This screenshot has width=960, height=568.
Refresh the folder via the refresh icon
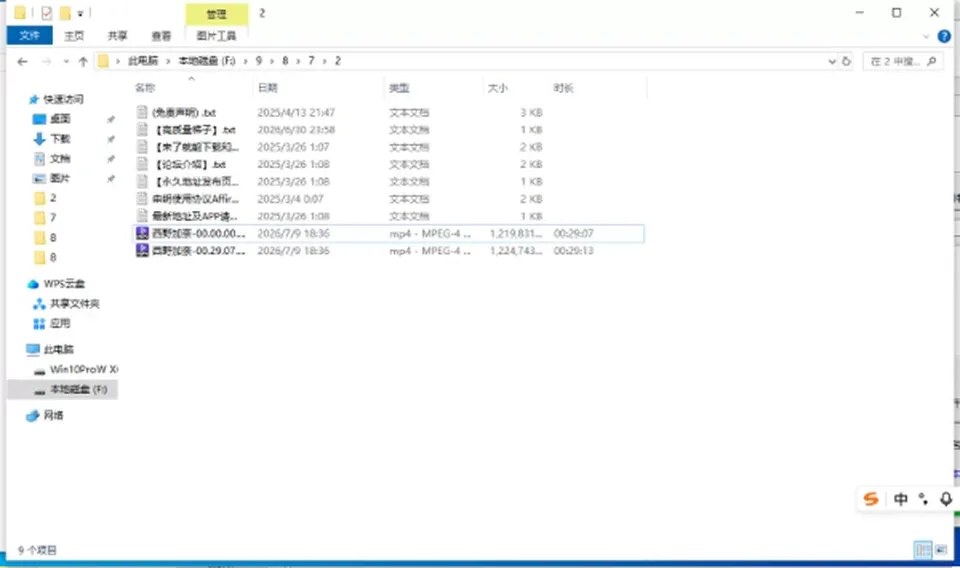(846, 61)
